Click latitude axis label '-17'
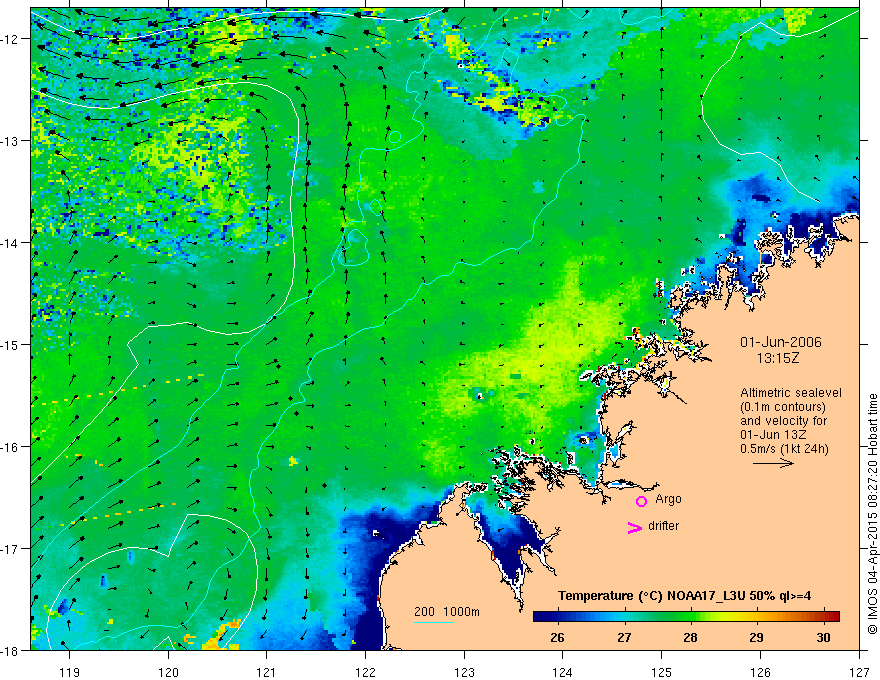The width and height of the screenshot is (880, 680). click(10, 548)
